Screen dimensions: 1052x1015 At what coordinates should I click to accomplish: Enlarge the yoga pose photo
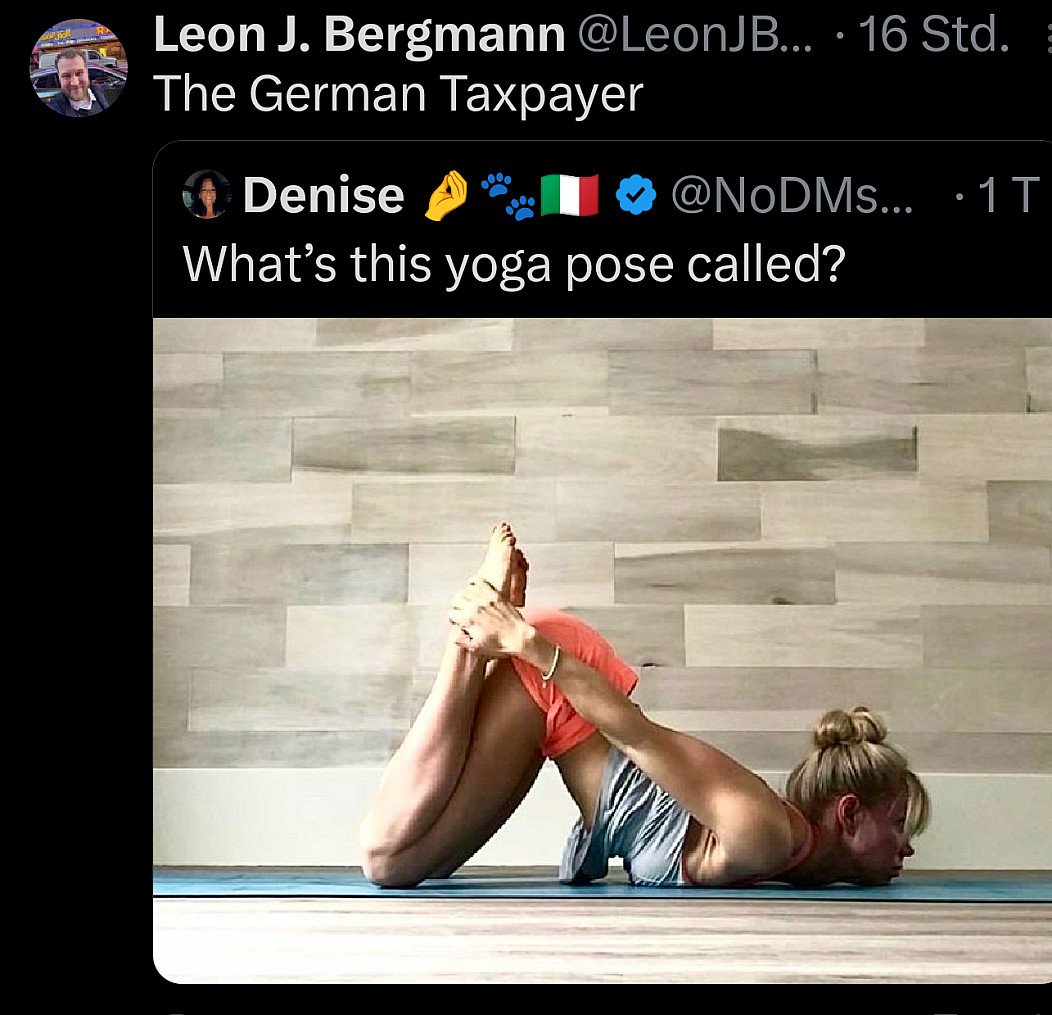tap(602, 600)
